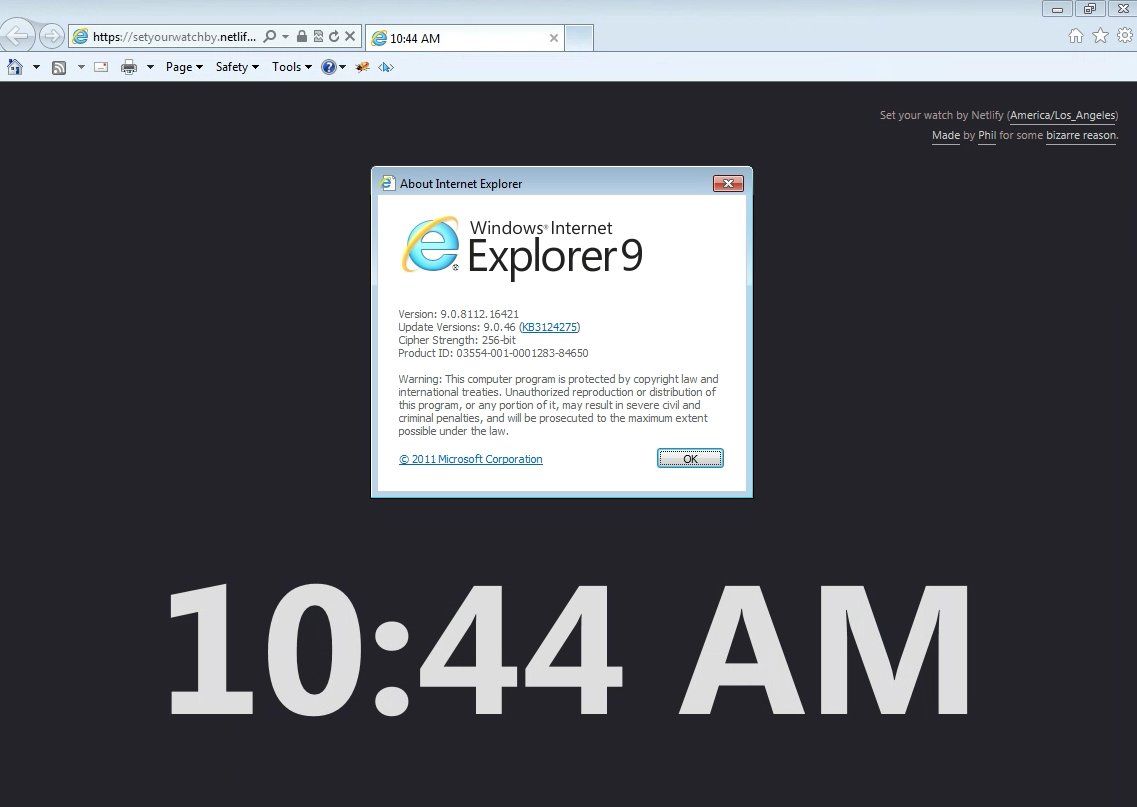Refresh the page with the reload icon
Image resolution: width=1137 pixels, height=807 pixels.
click(334, 36)
